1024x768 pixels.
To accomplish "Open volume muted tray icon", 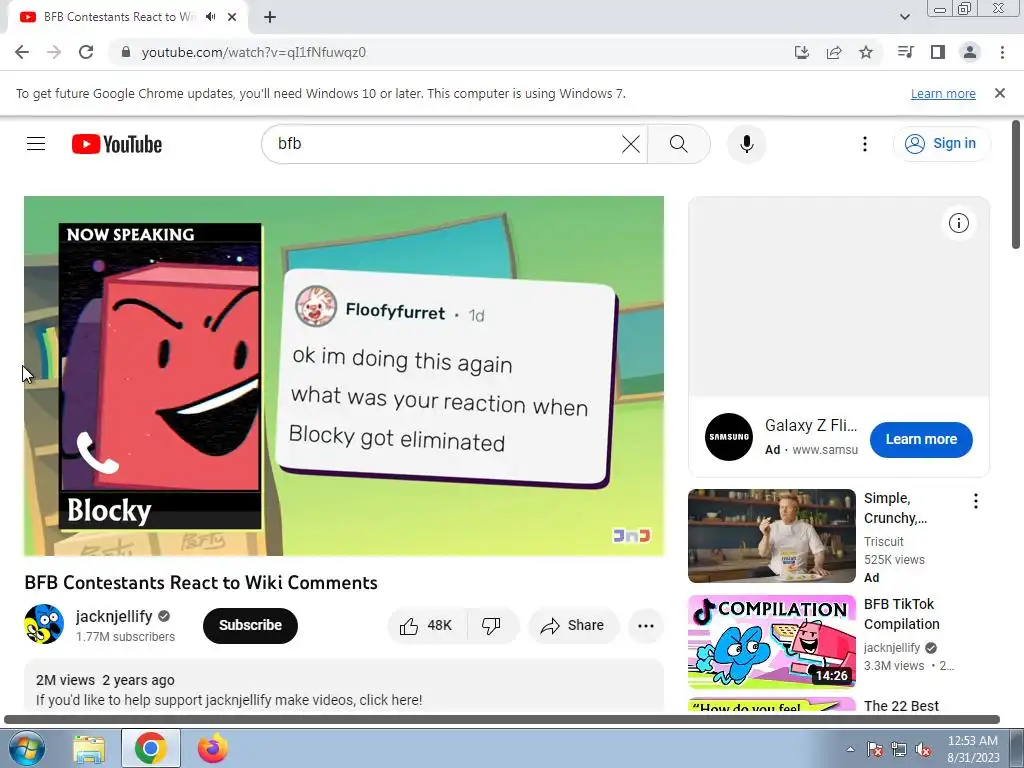I will (923, 749).
